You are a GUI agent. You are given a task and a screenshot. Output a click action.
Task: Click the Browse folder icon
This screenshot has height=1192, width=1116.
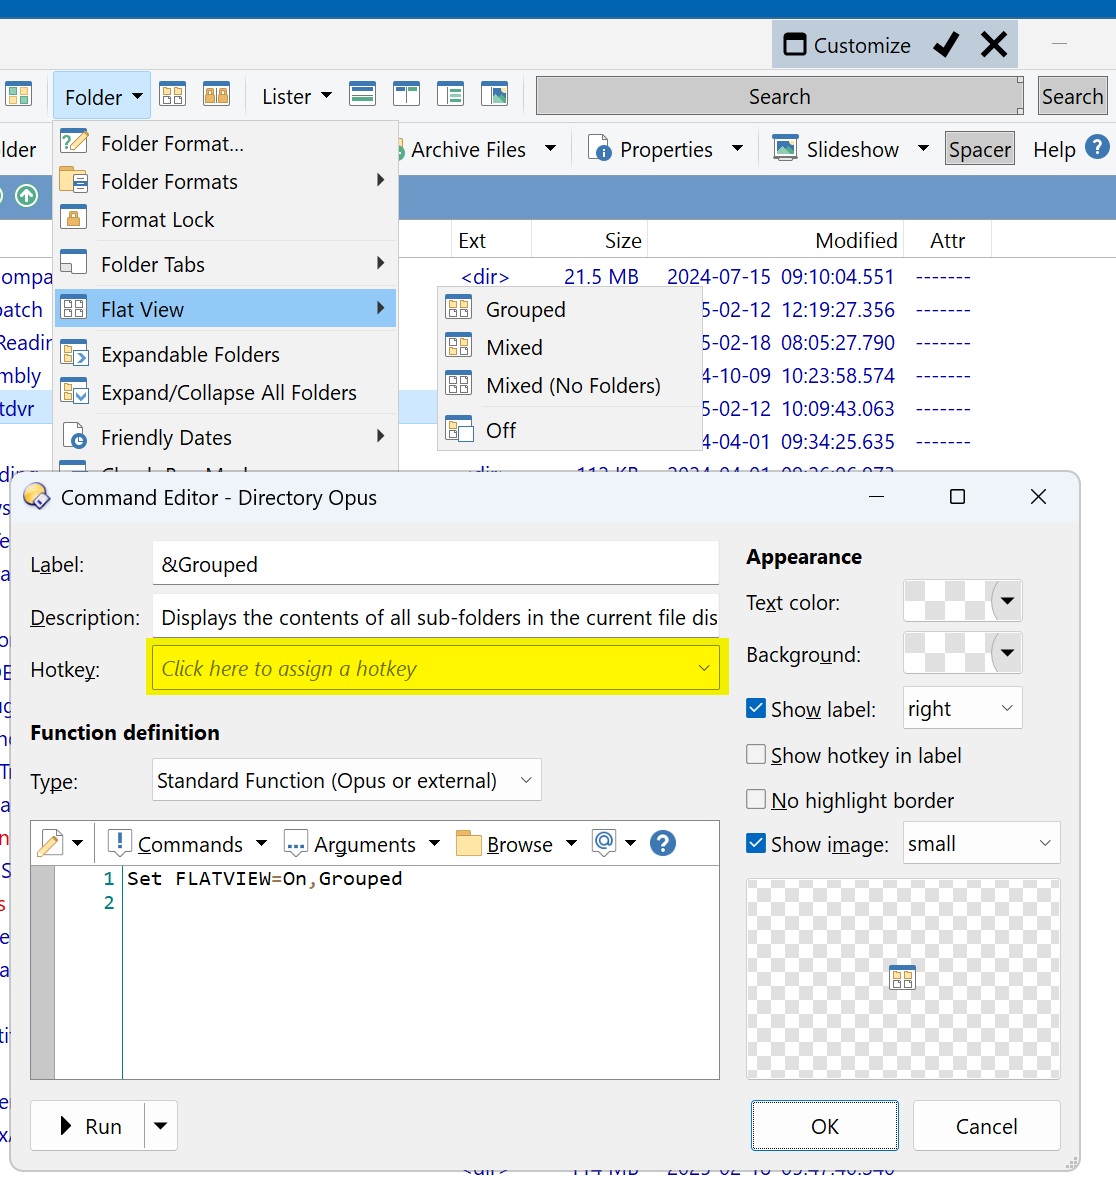[x=468, y=843]
